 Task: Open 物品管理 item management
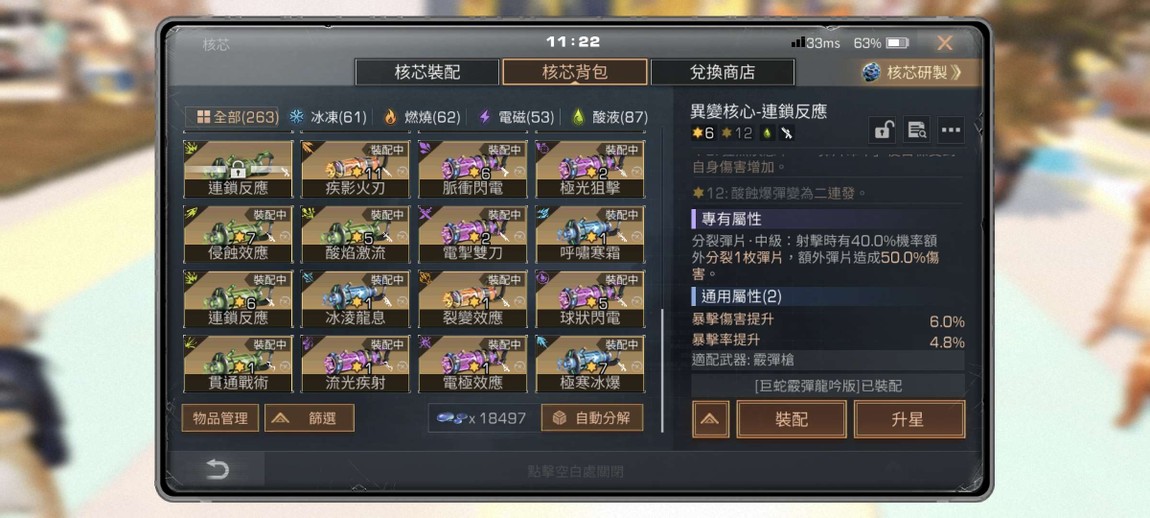220,418
